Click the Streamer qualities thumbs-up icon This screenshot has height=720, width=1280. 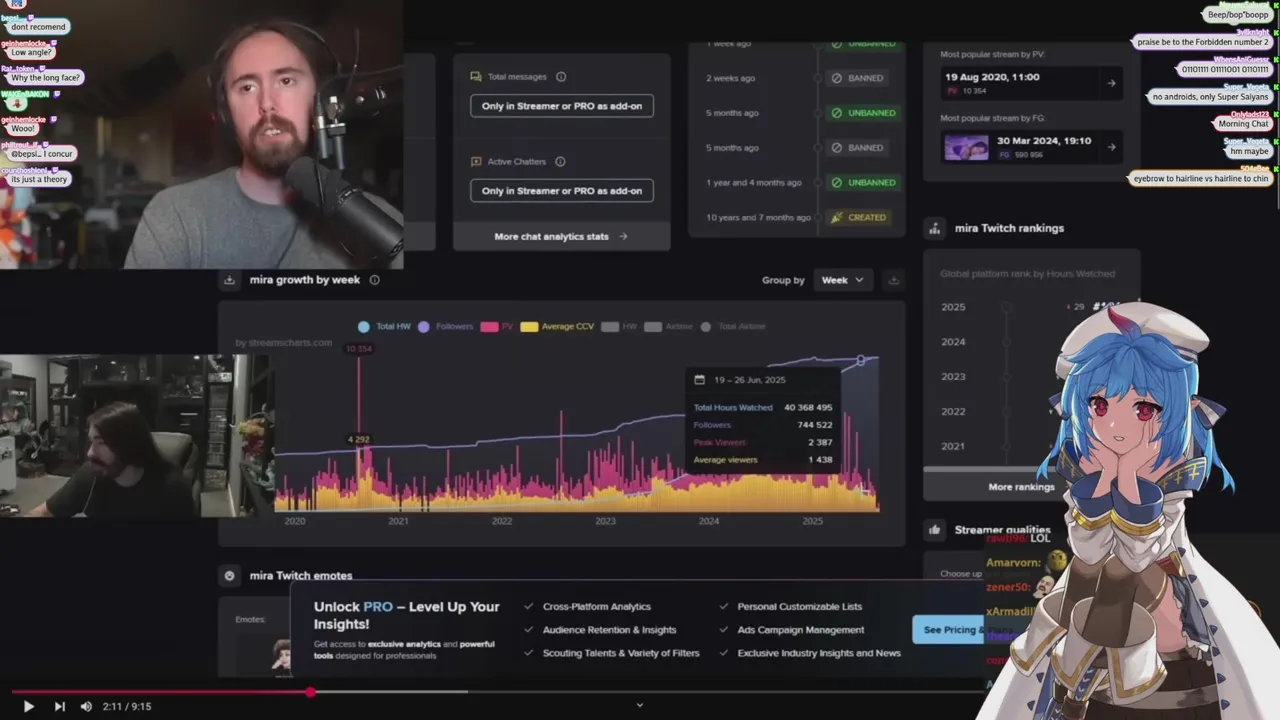(x=934, y=530)
